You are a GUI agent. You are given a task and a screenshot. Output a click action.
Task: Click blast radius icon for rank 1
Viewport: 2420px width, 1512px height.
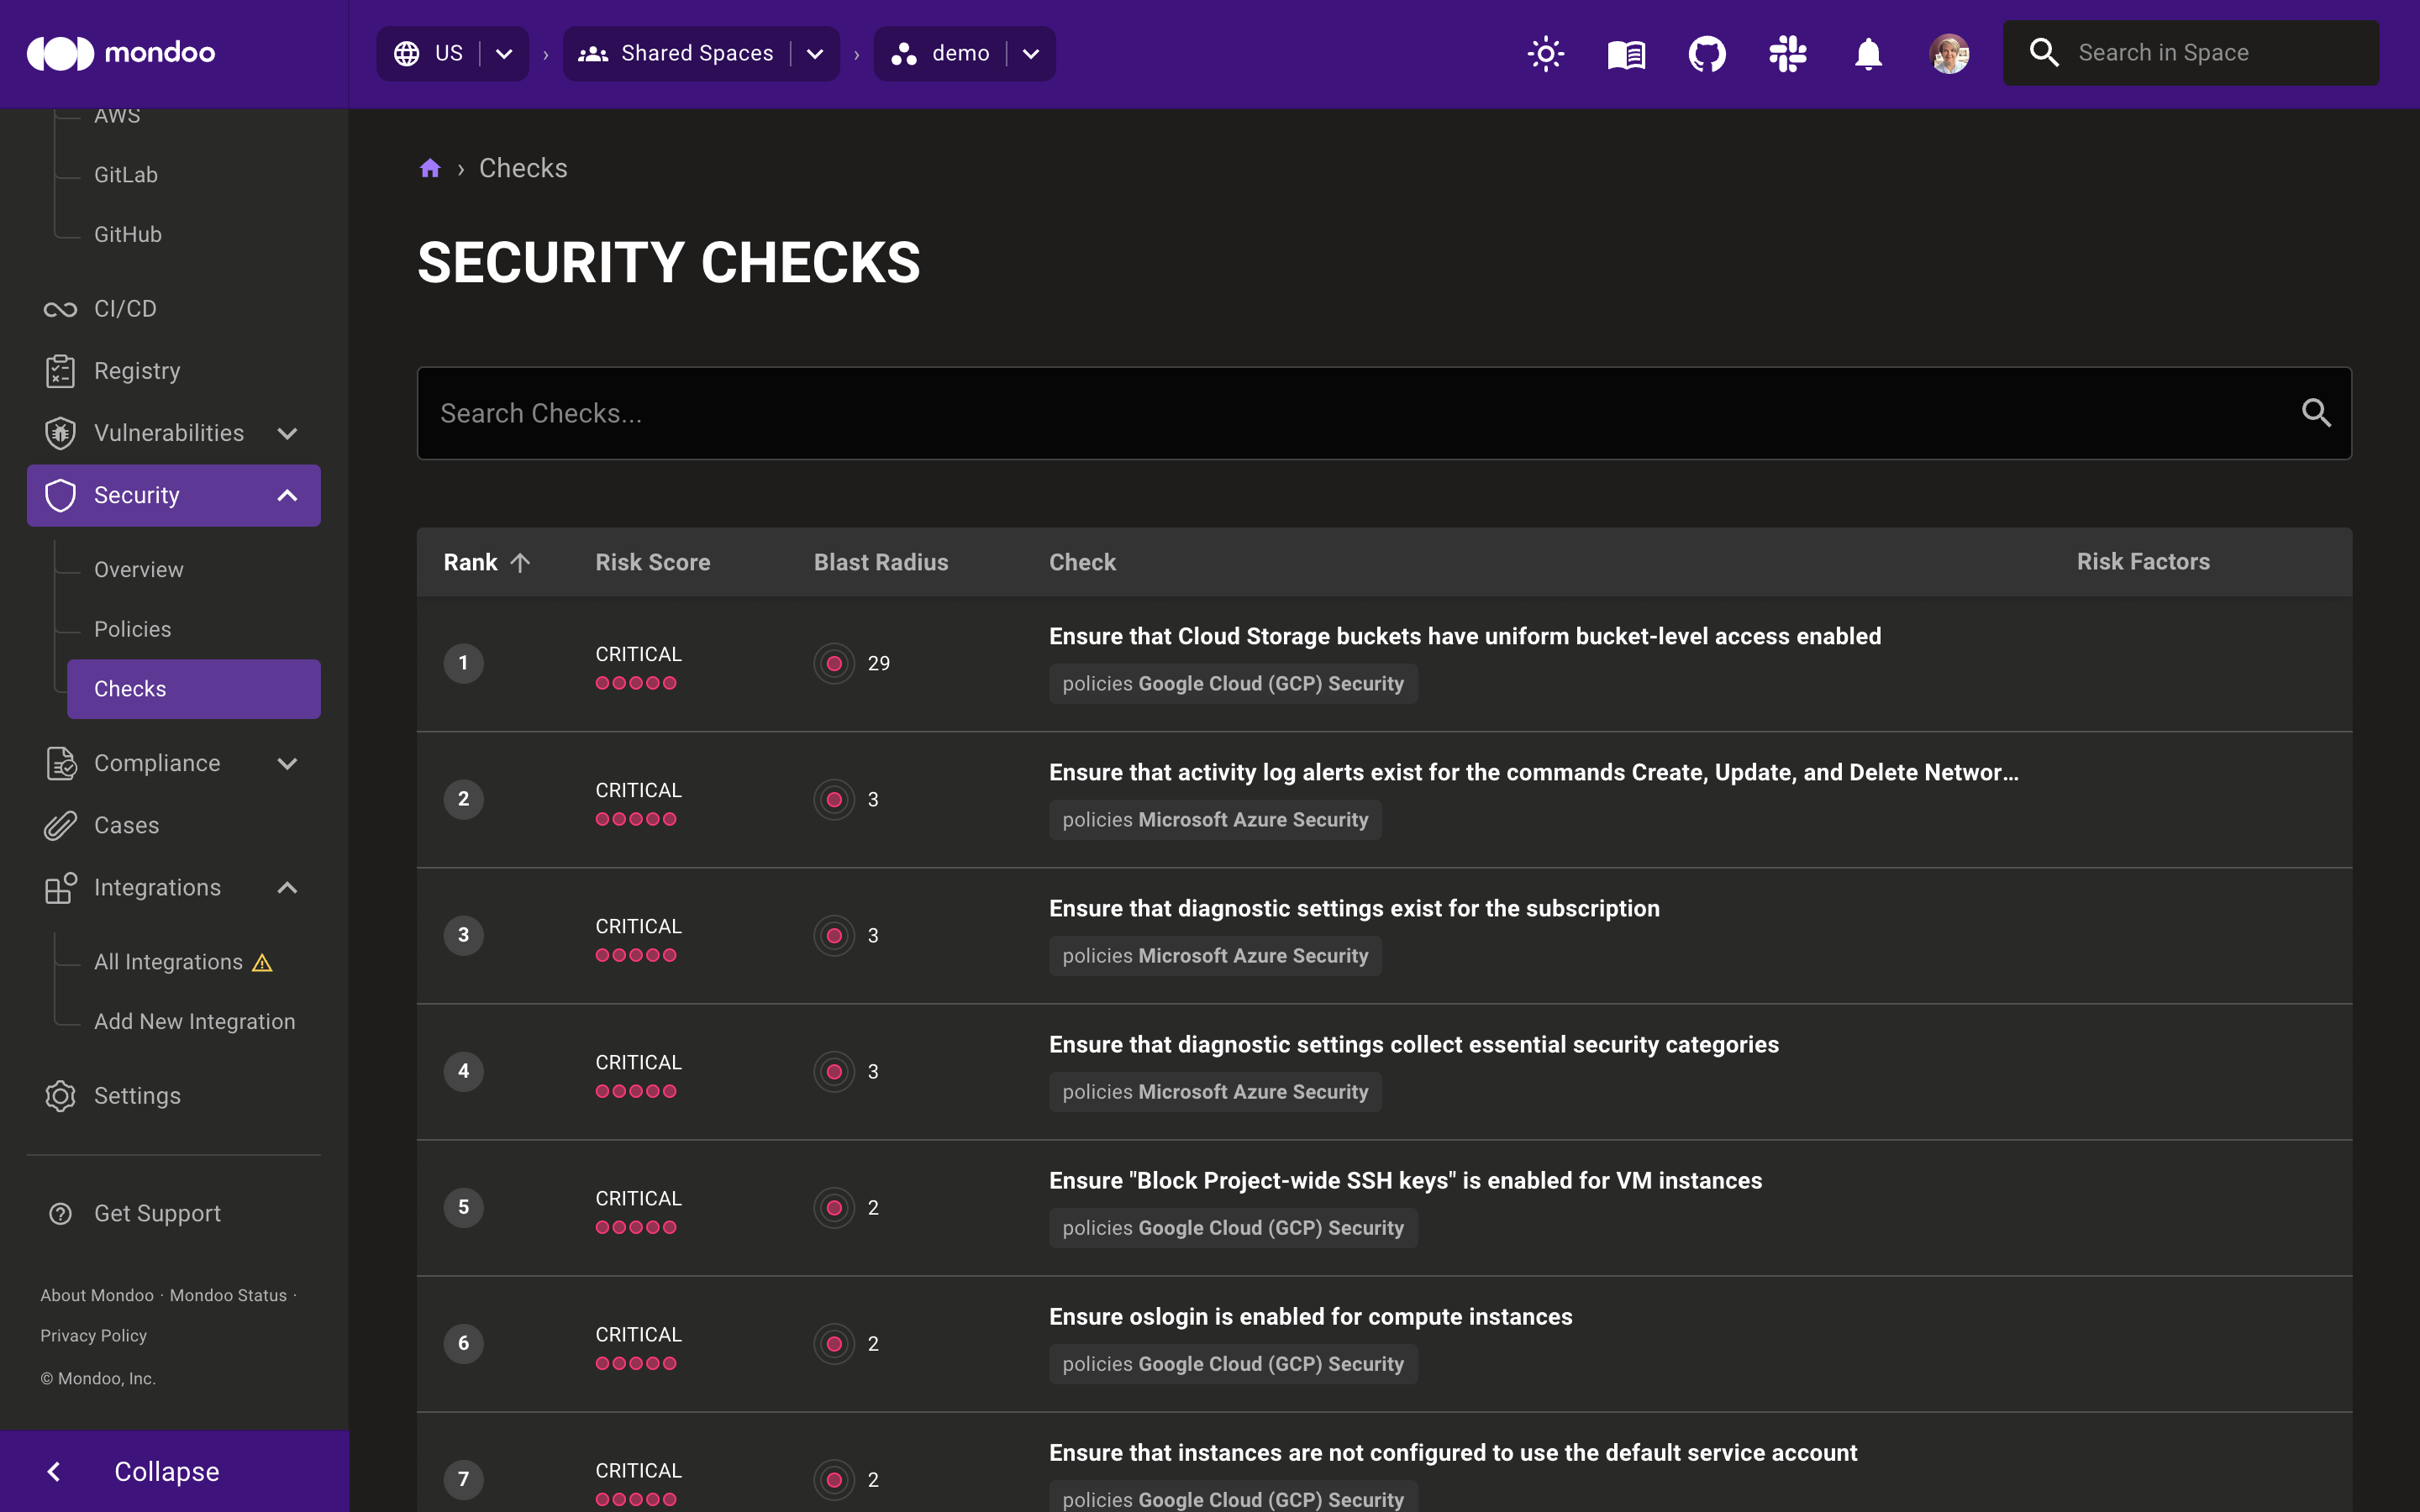(x=834, y=663)
